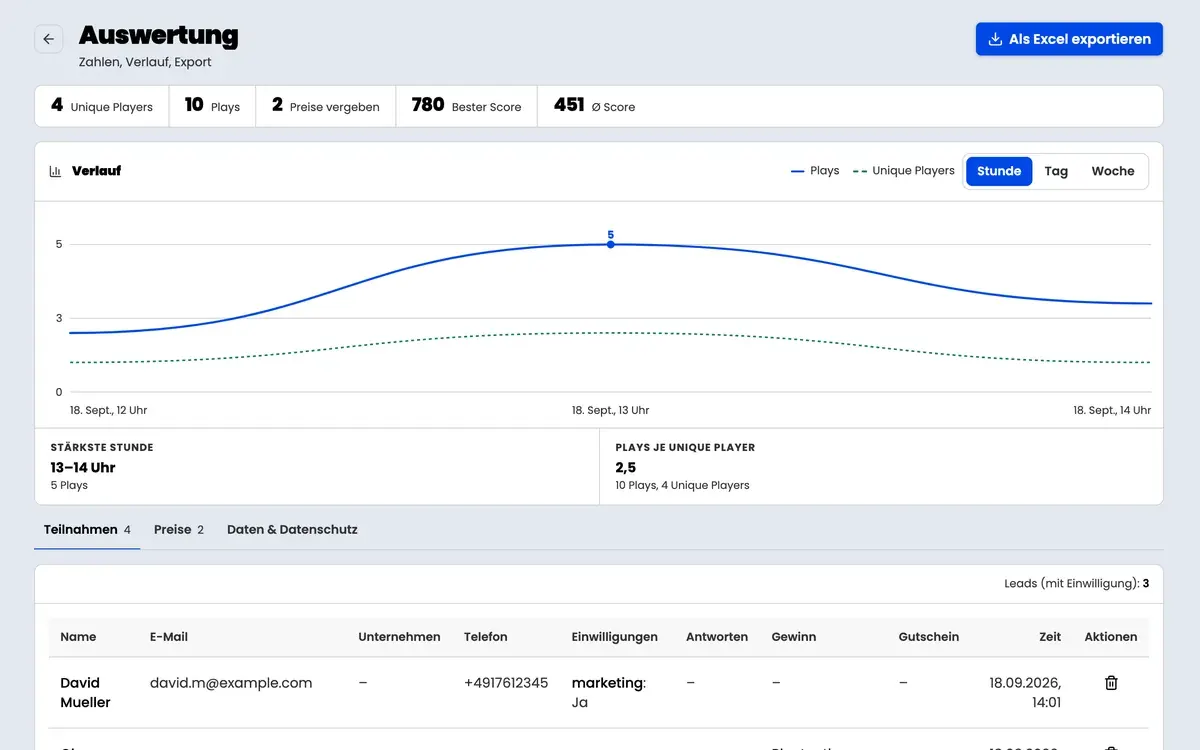
Task: Go back using the arrow button
Action: coord(49,39)
